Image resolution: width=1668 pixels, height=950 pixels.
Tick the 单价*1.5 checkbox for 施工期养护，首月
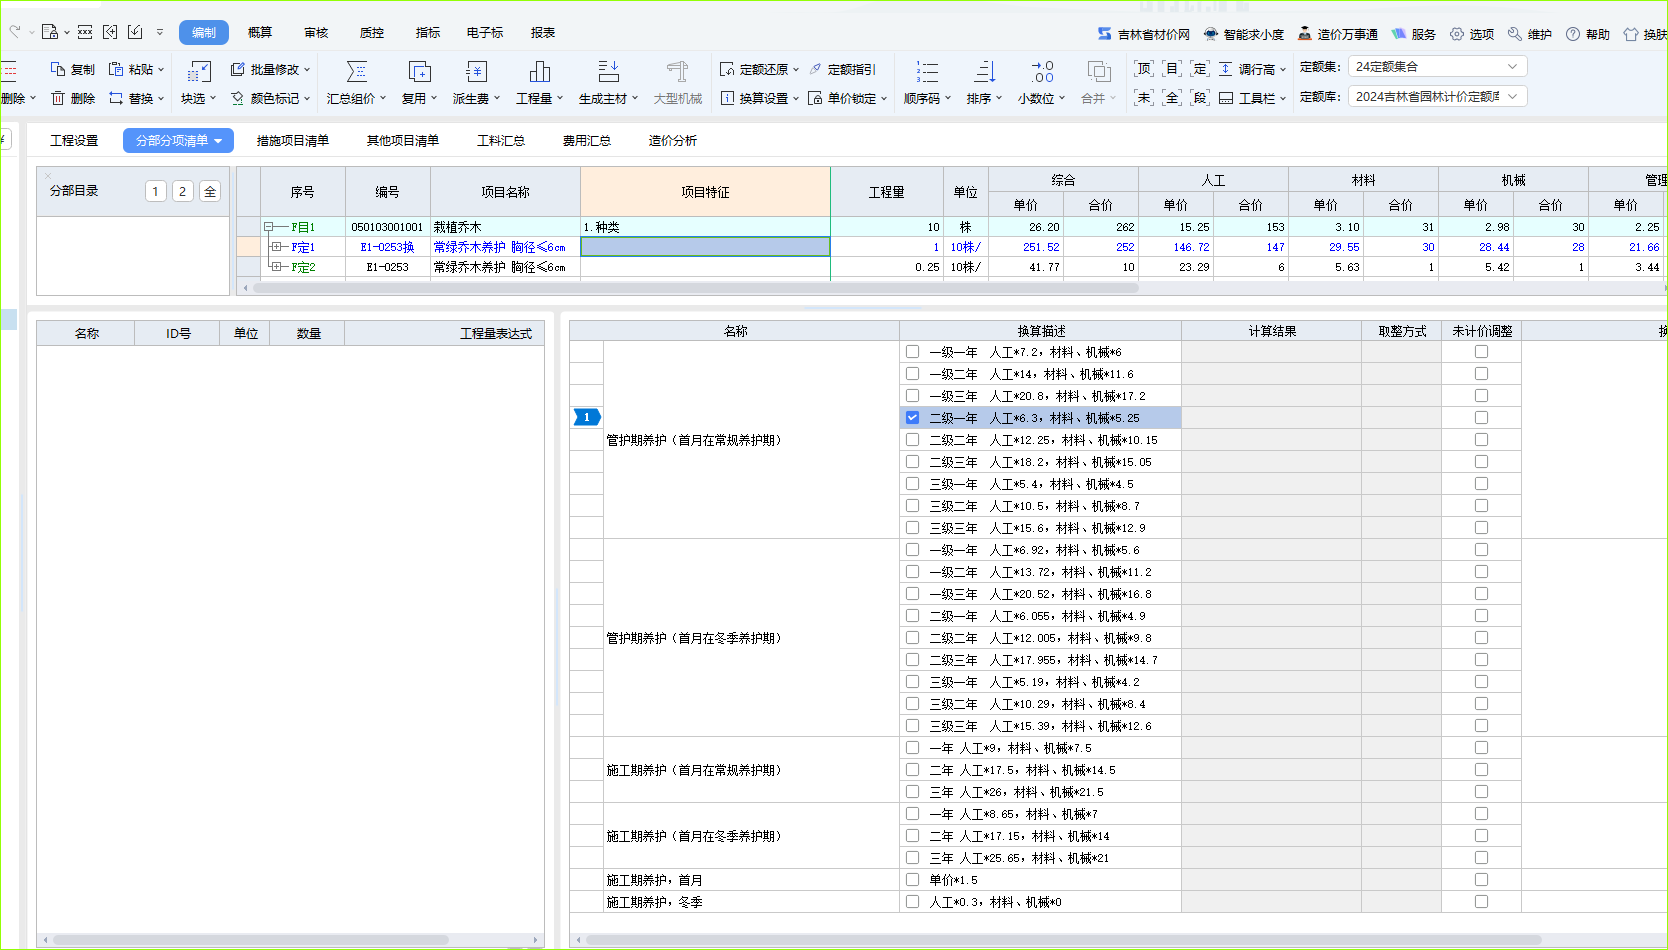tap(912, 880)
